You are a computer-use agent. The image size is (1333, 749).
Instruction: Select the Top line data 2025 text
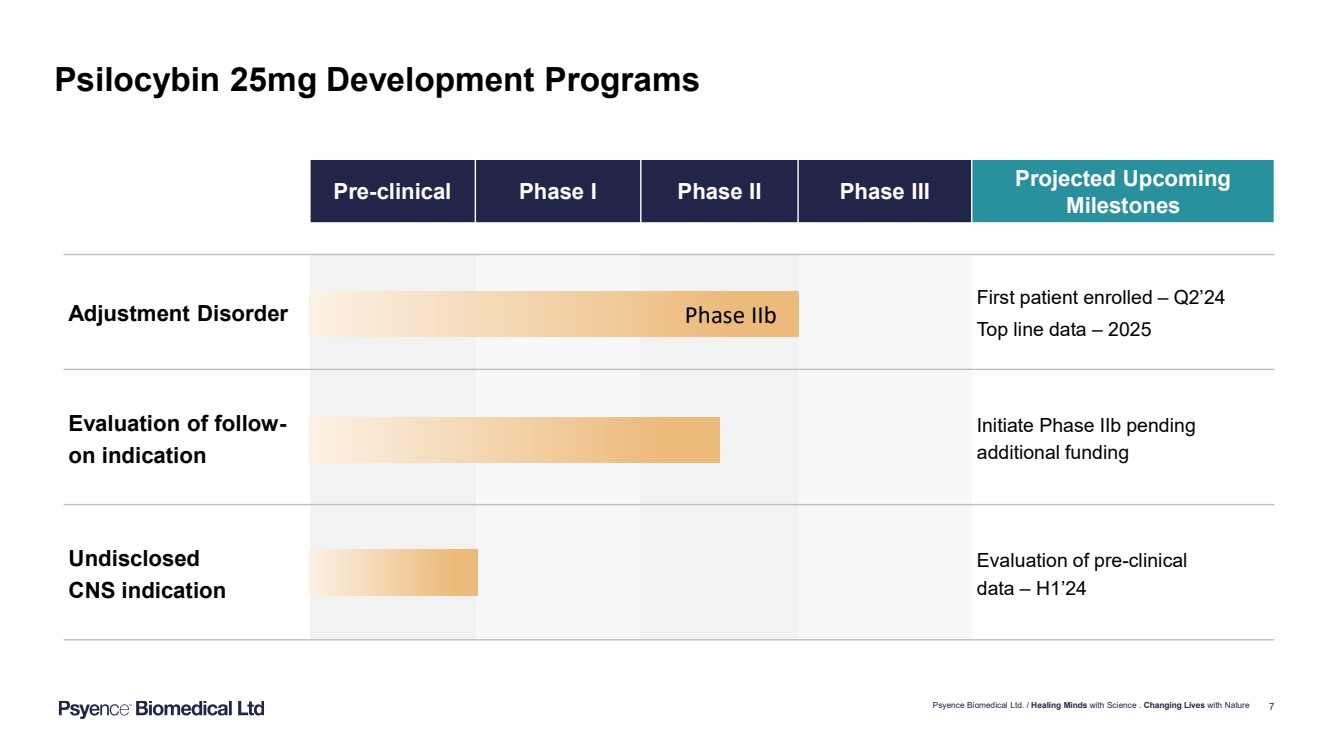[x=1063, y=329]
